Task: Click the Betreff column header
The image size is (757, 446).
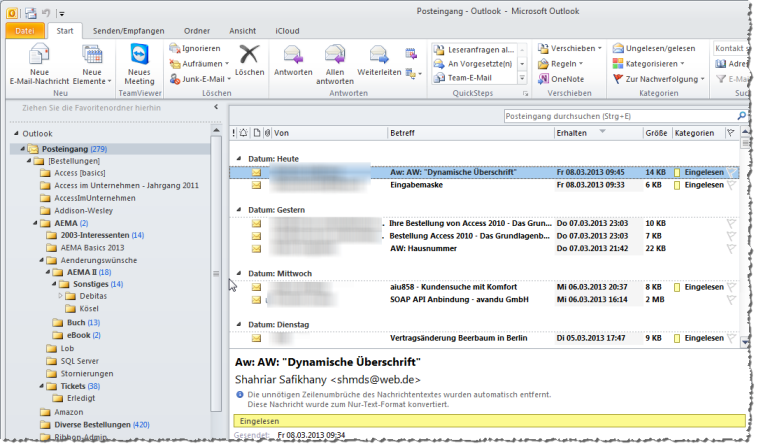Action: (403, 132)
